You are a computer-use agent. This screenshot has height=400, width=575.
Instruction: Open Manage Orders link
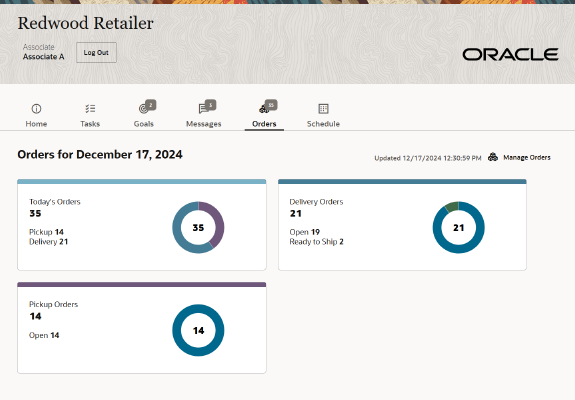coord(527,157)
